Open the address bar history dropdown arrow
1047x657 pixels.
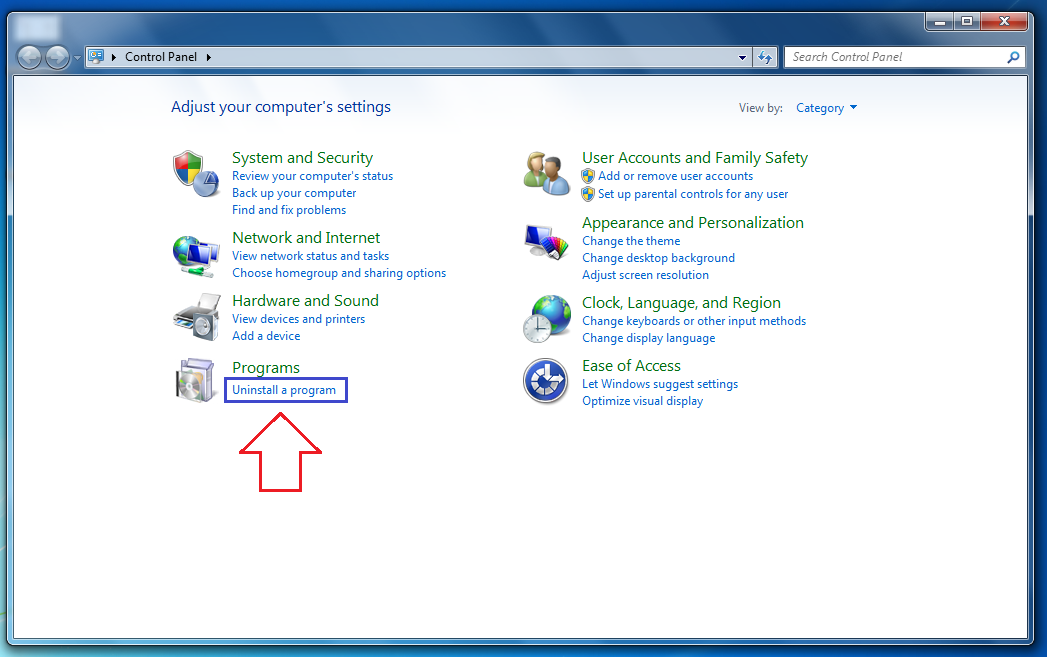click(x=742, y=57)
